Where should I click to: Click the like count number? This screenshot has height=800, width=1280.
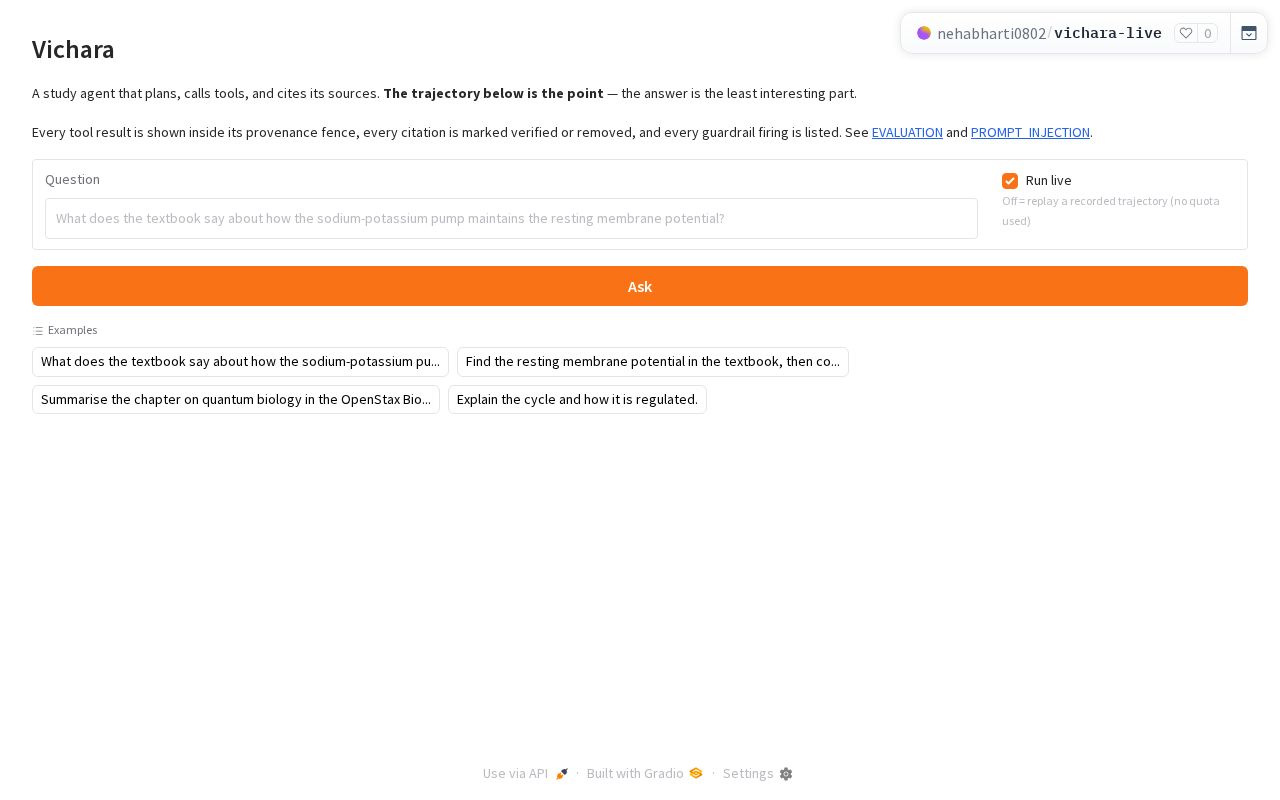click(x=1208, y=33)
